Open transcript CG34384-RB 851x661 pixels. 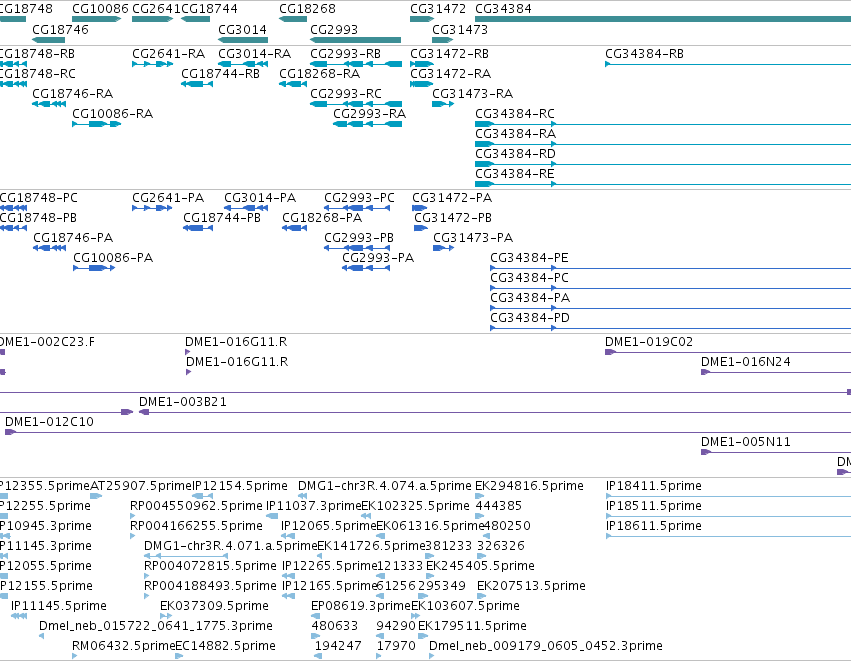[644, 54]
